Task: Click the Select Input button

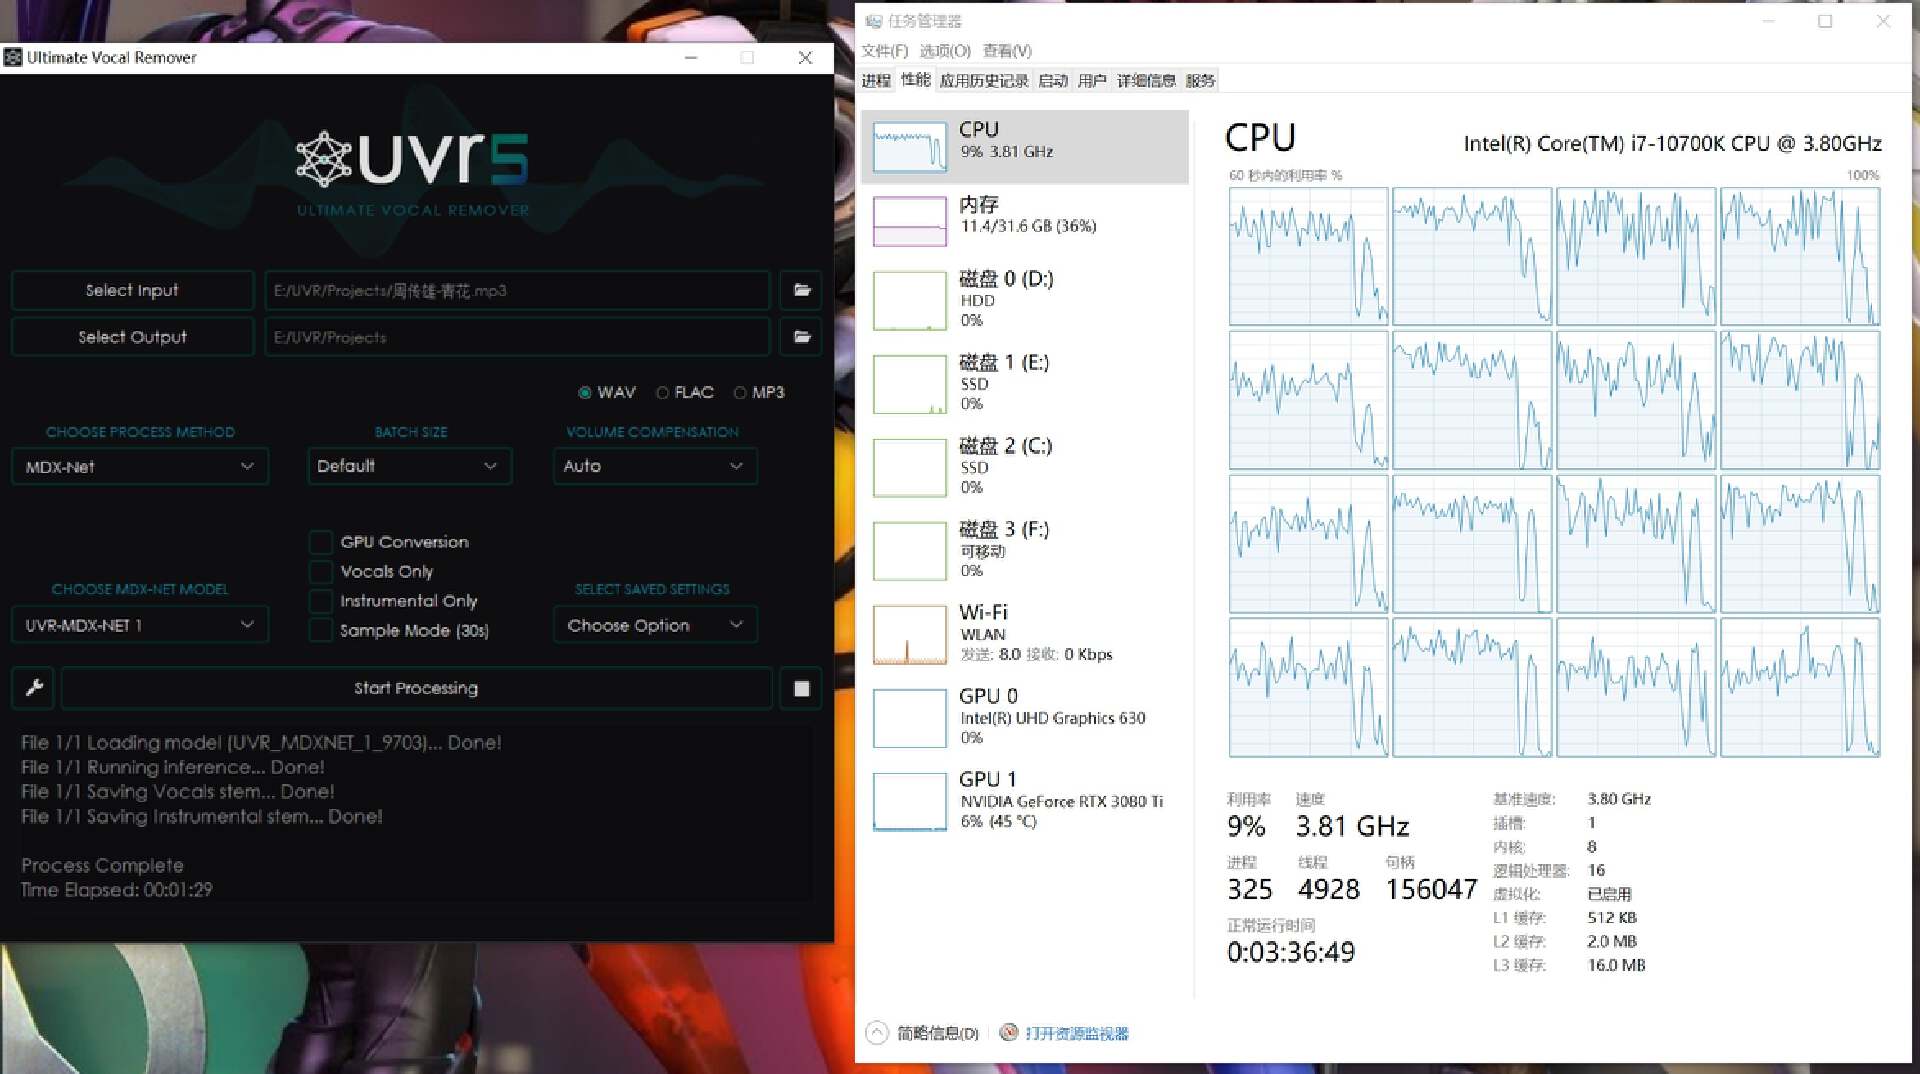Action: point(132,290)
